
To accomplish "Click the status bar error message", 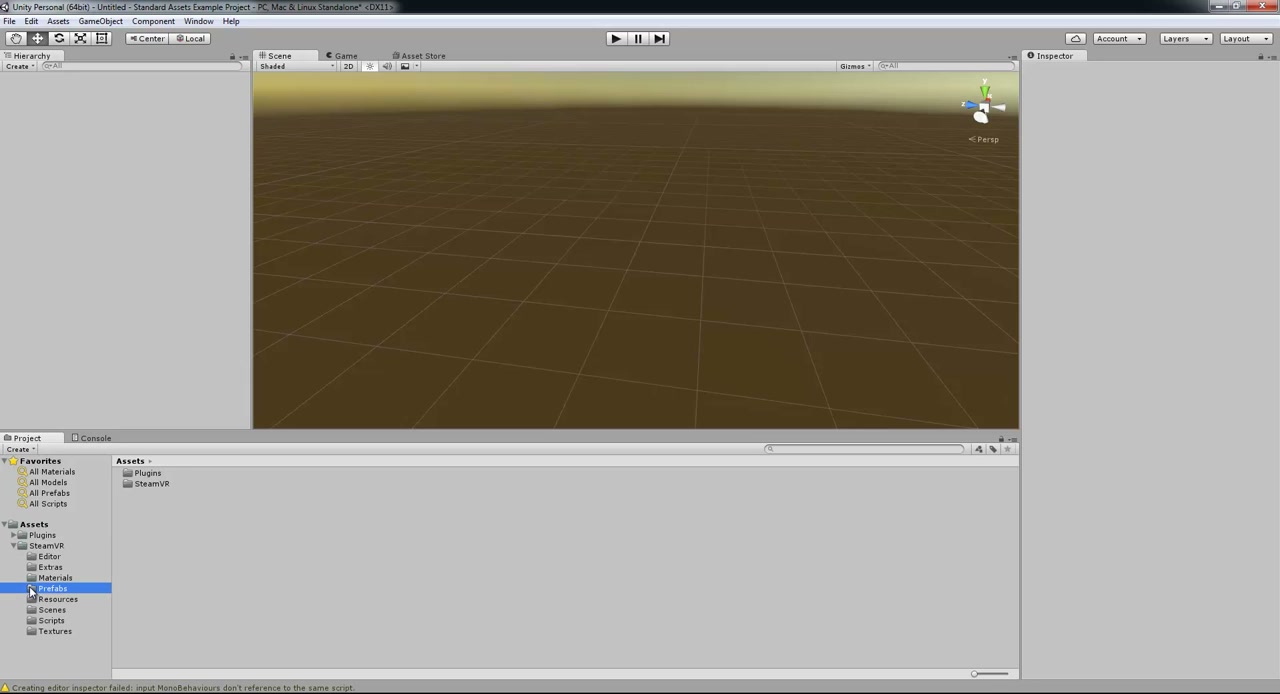I will 180,688.
